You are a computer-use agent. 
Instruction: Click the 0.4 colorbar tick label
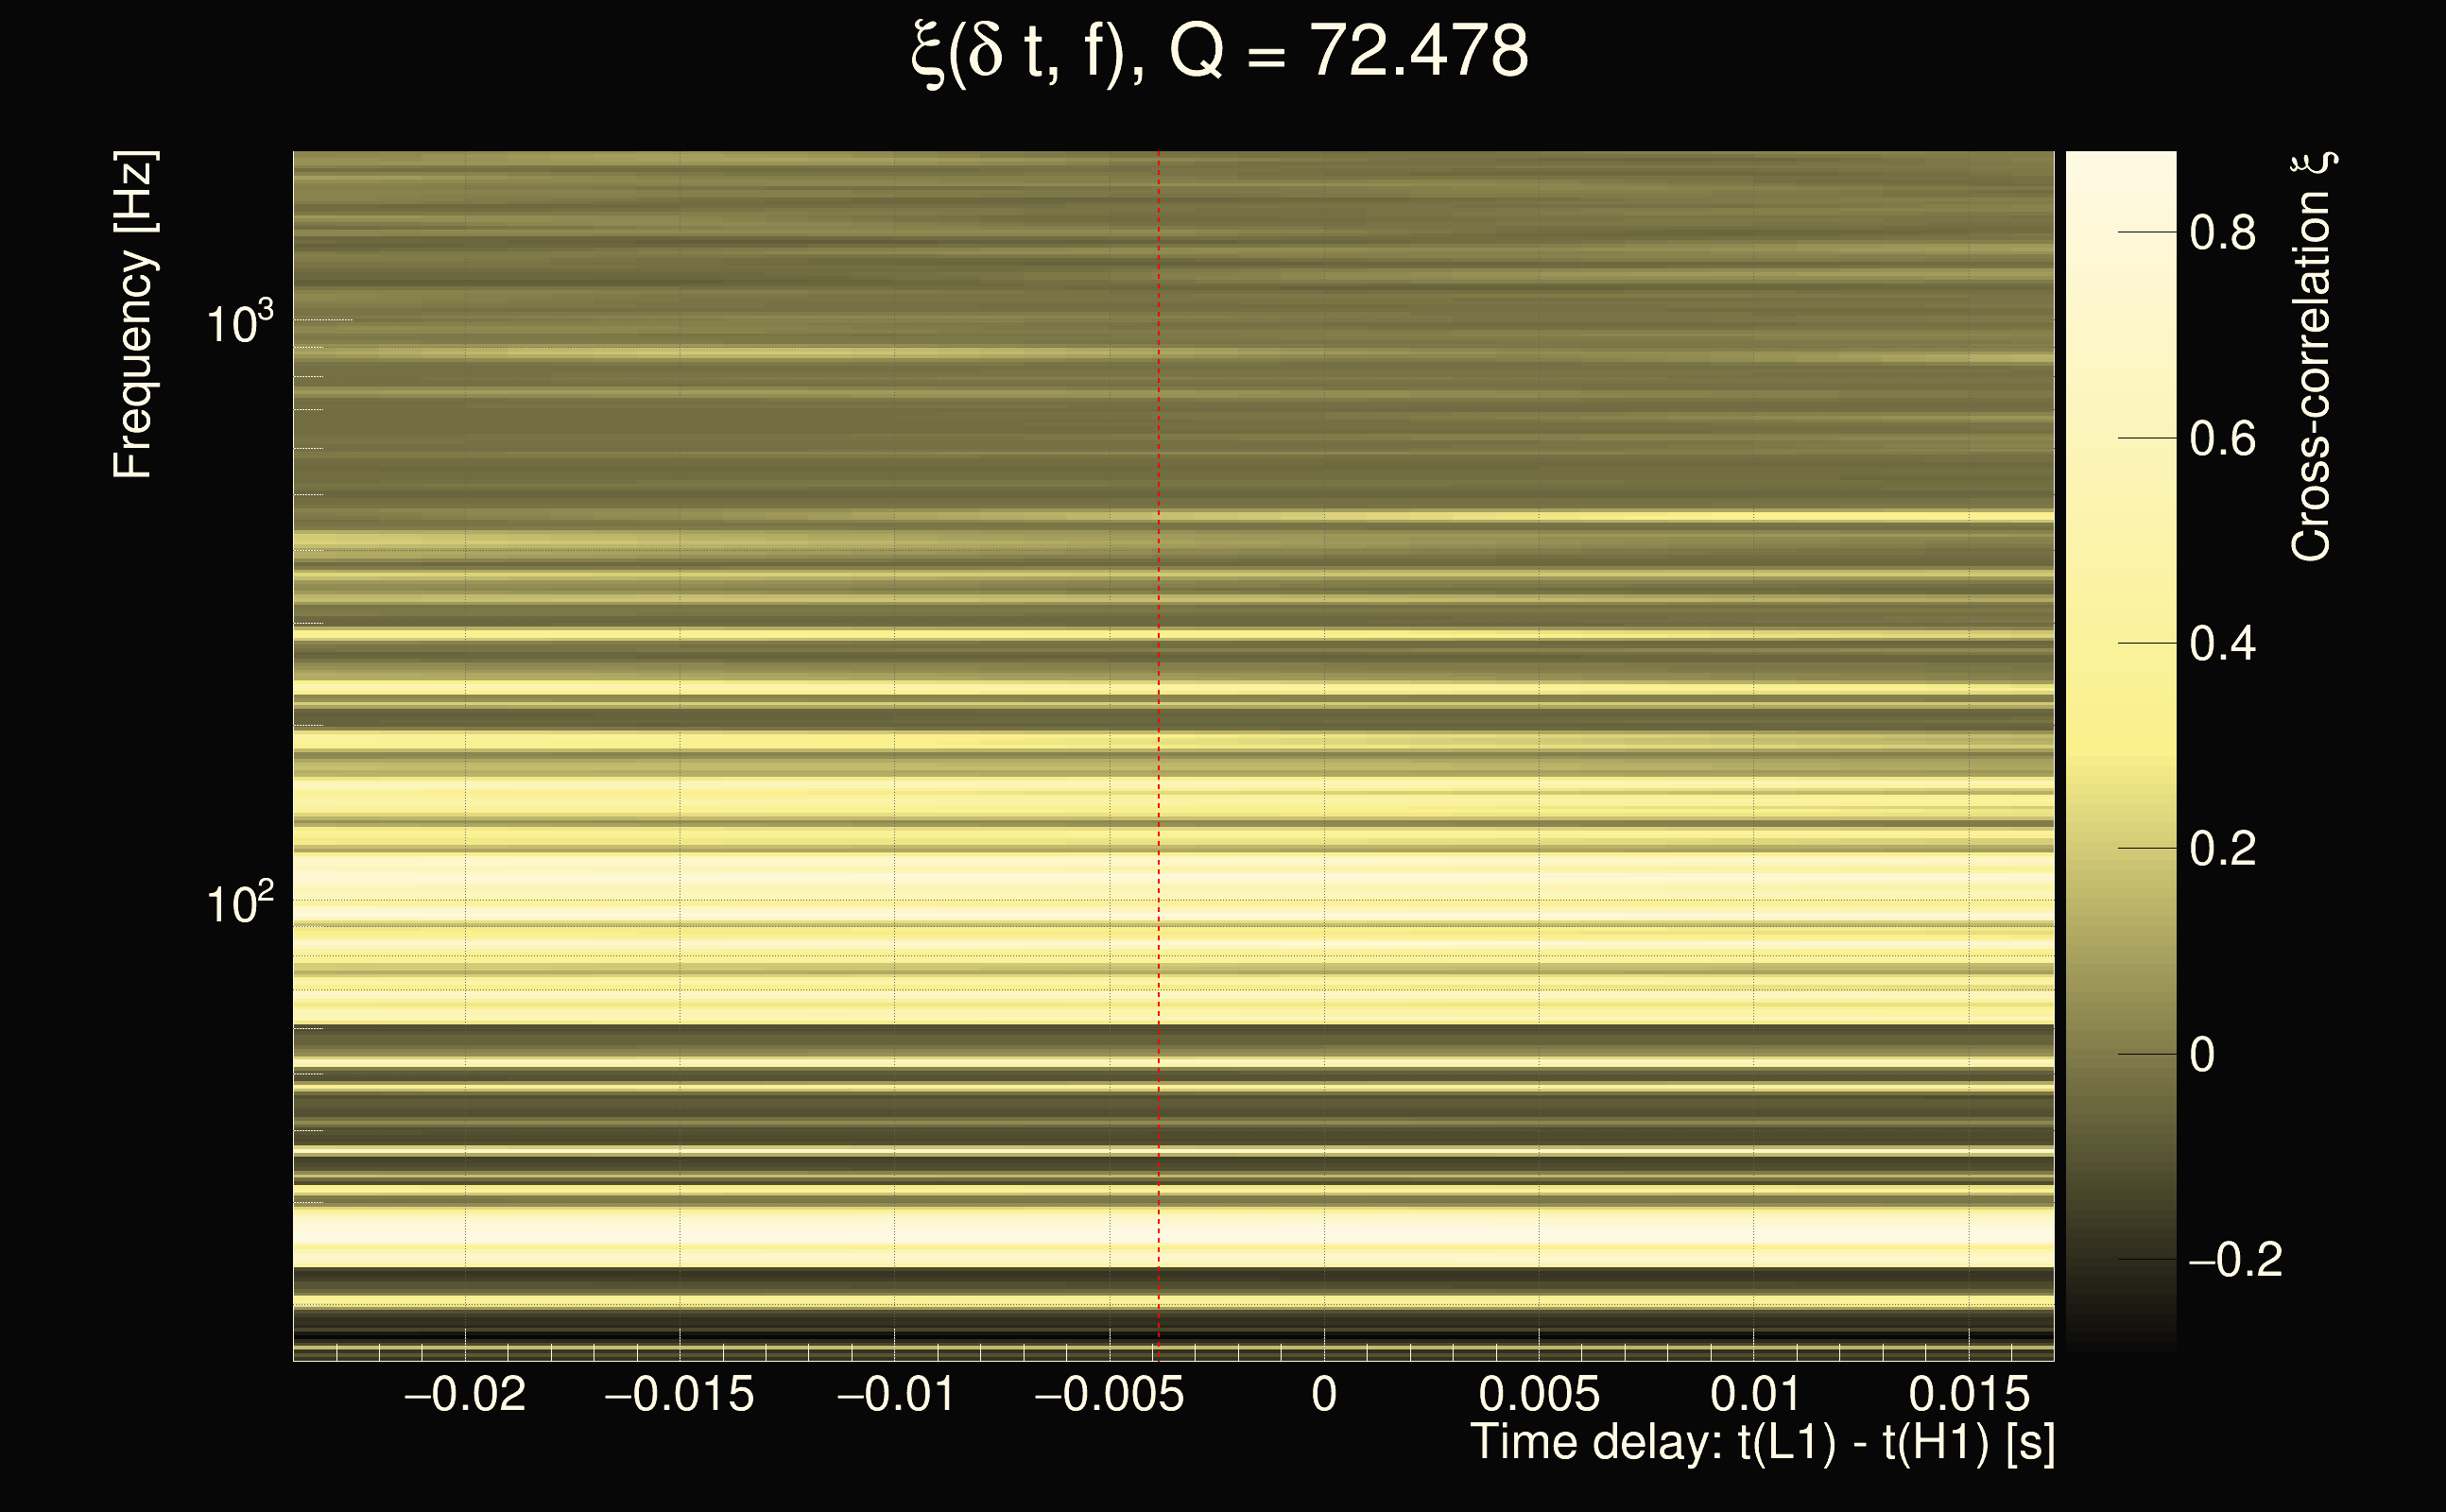2222,644
